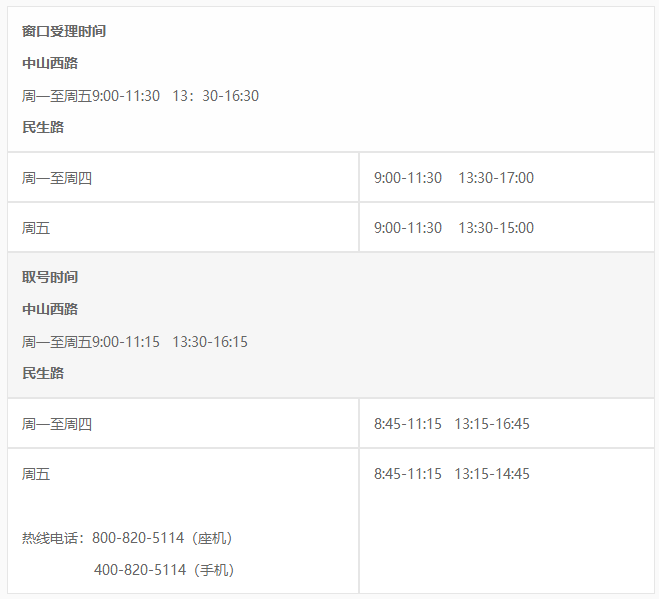The image size is (659, 599).
Task: Click the 窗口受理时间 heading
Action: coord(64,31)
